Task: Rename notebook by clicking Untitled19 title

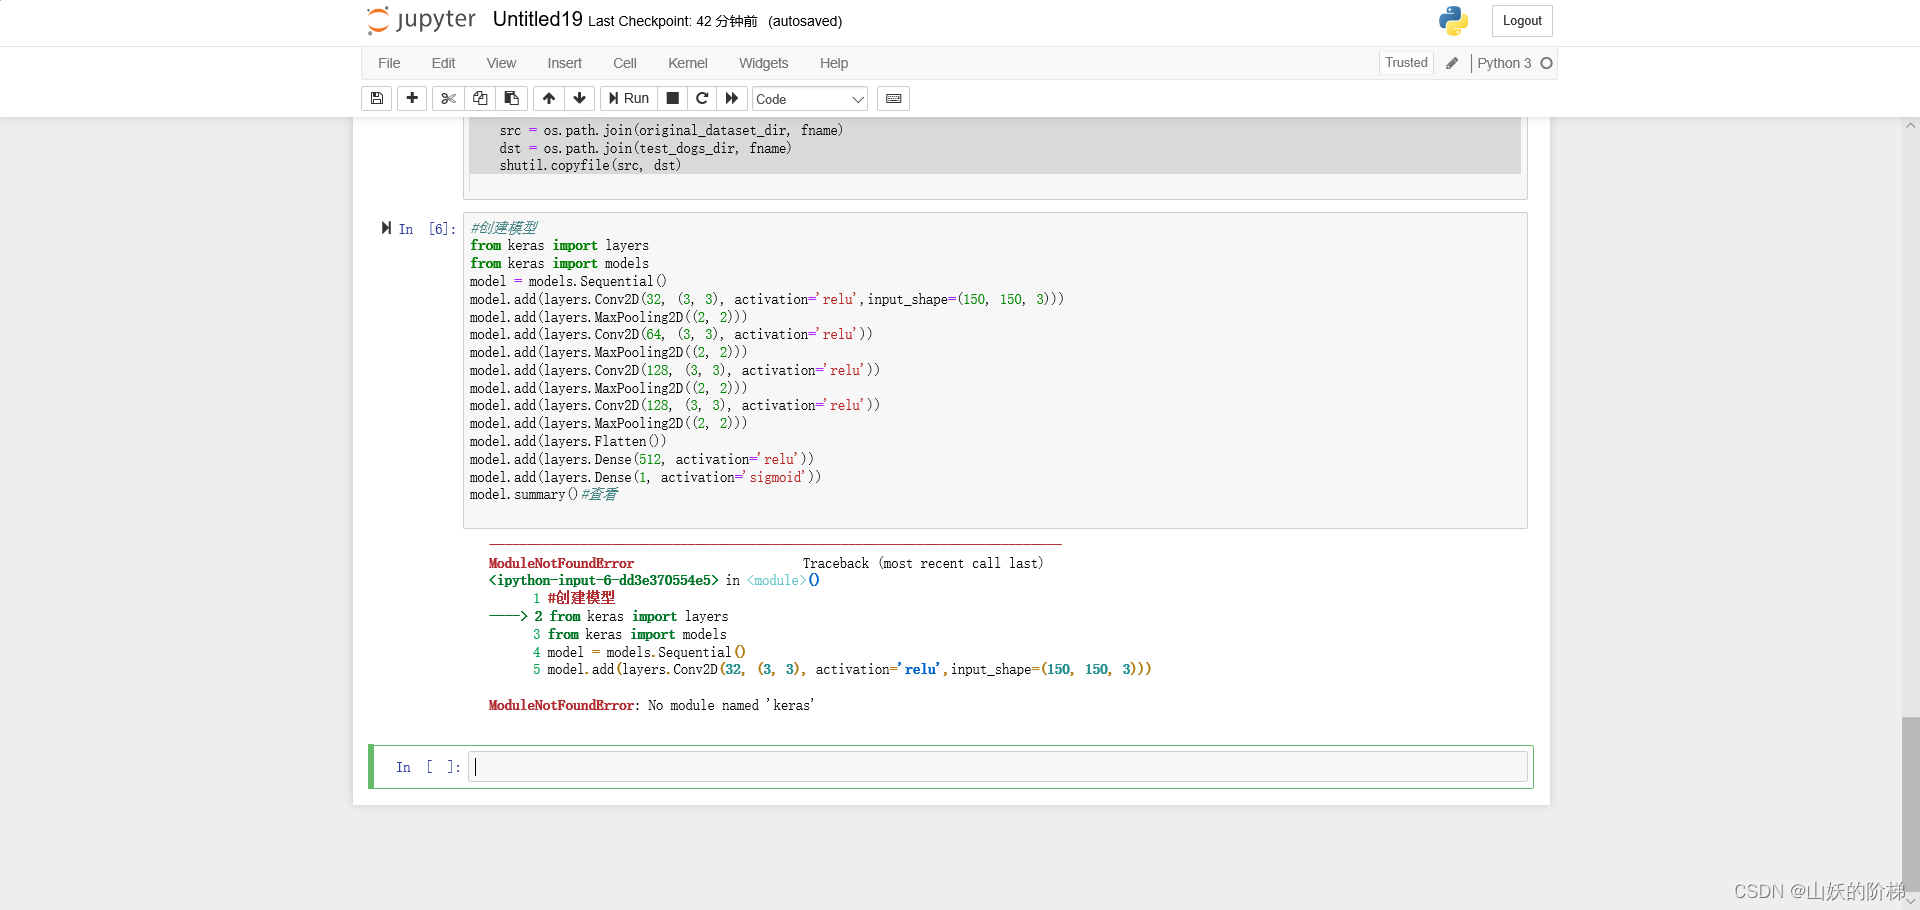Action: pos(537,20)
